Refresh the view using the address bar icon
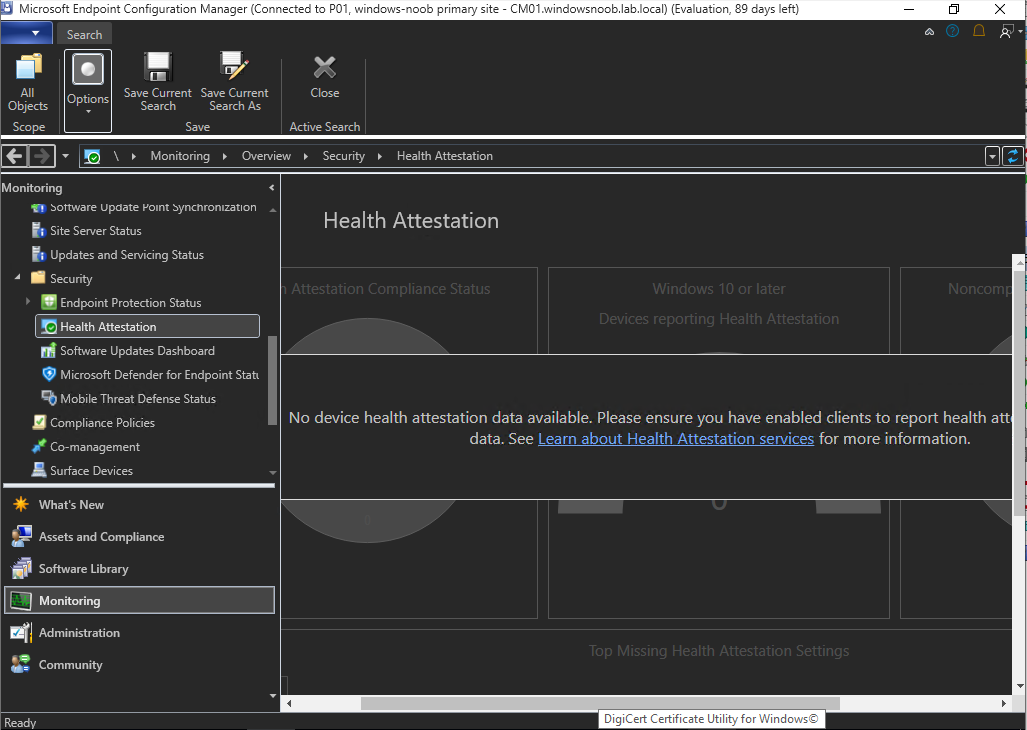 1013,156
